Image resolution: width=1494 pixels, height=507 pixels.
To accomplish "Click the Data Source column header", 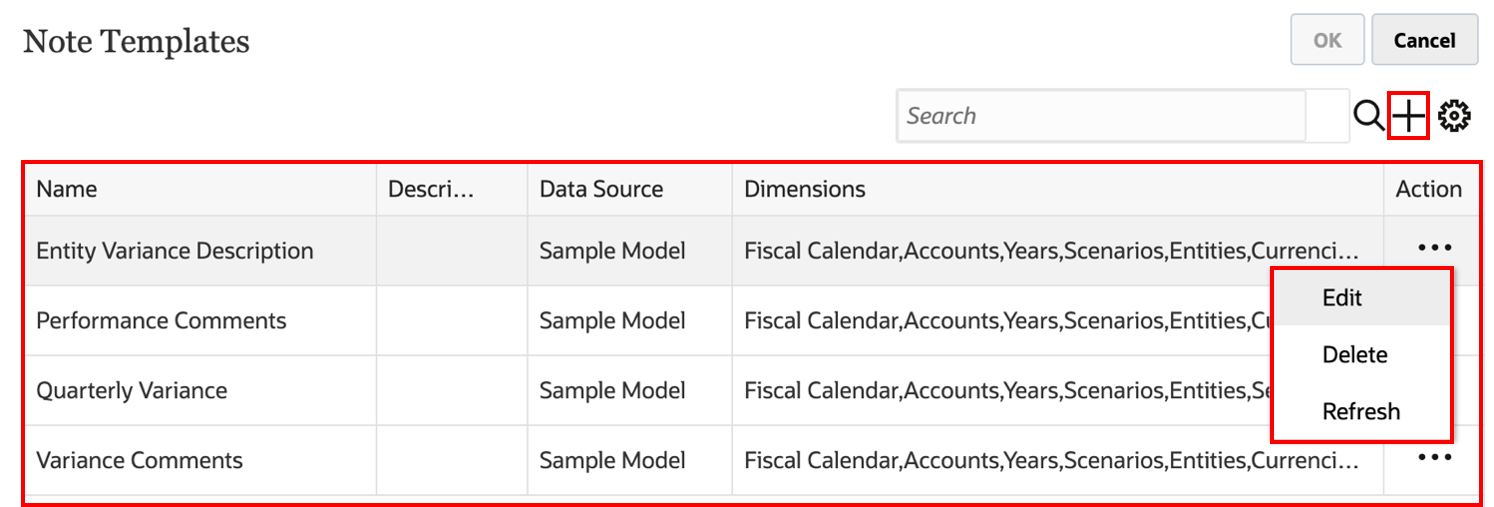I will tap(601, 189).
